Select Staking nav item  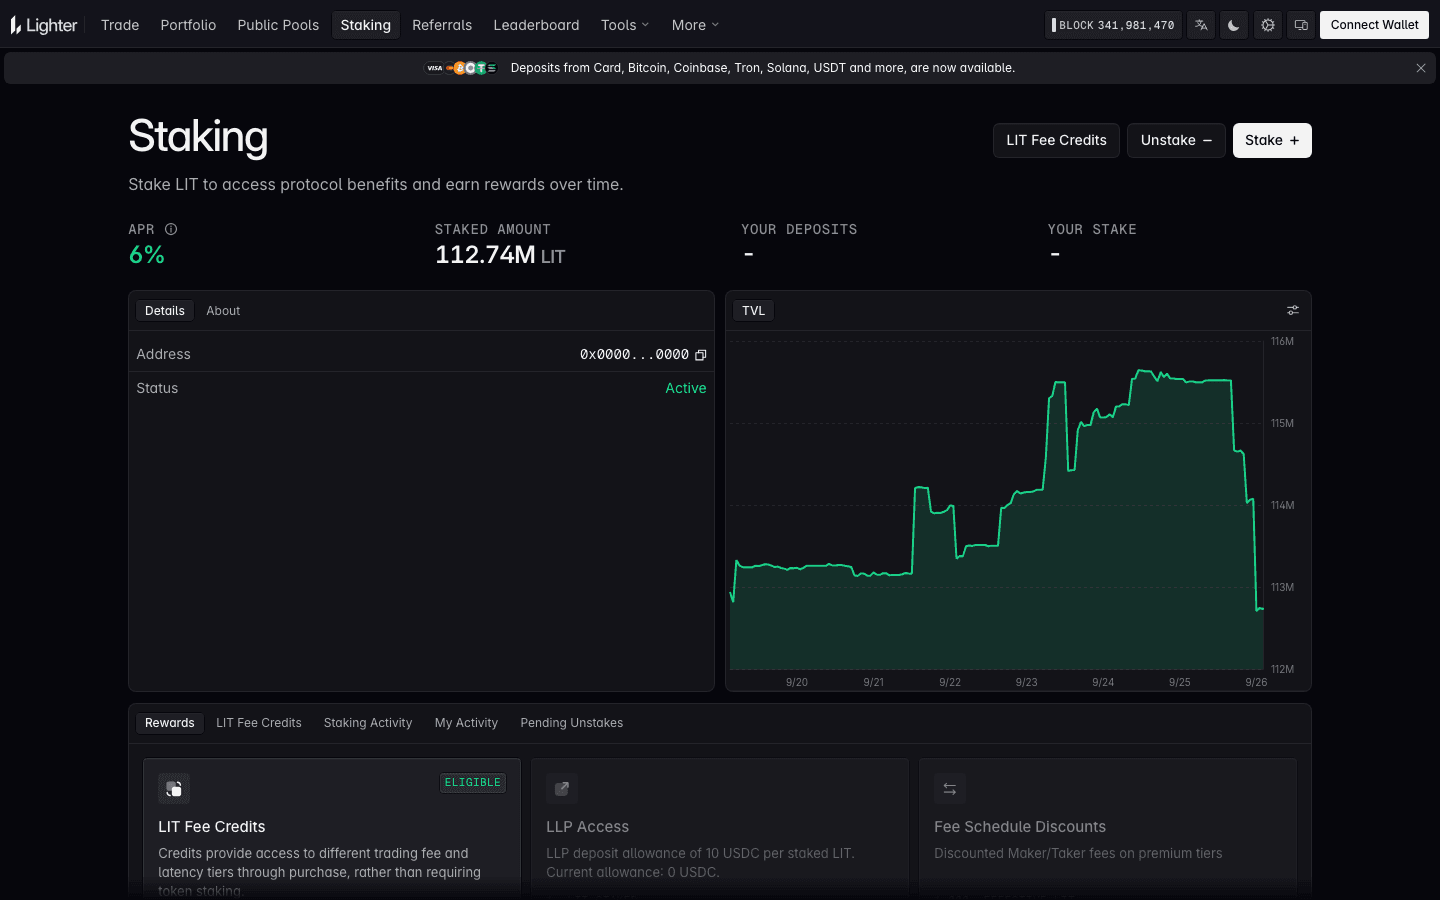(x=366, y=25)
